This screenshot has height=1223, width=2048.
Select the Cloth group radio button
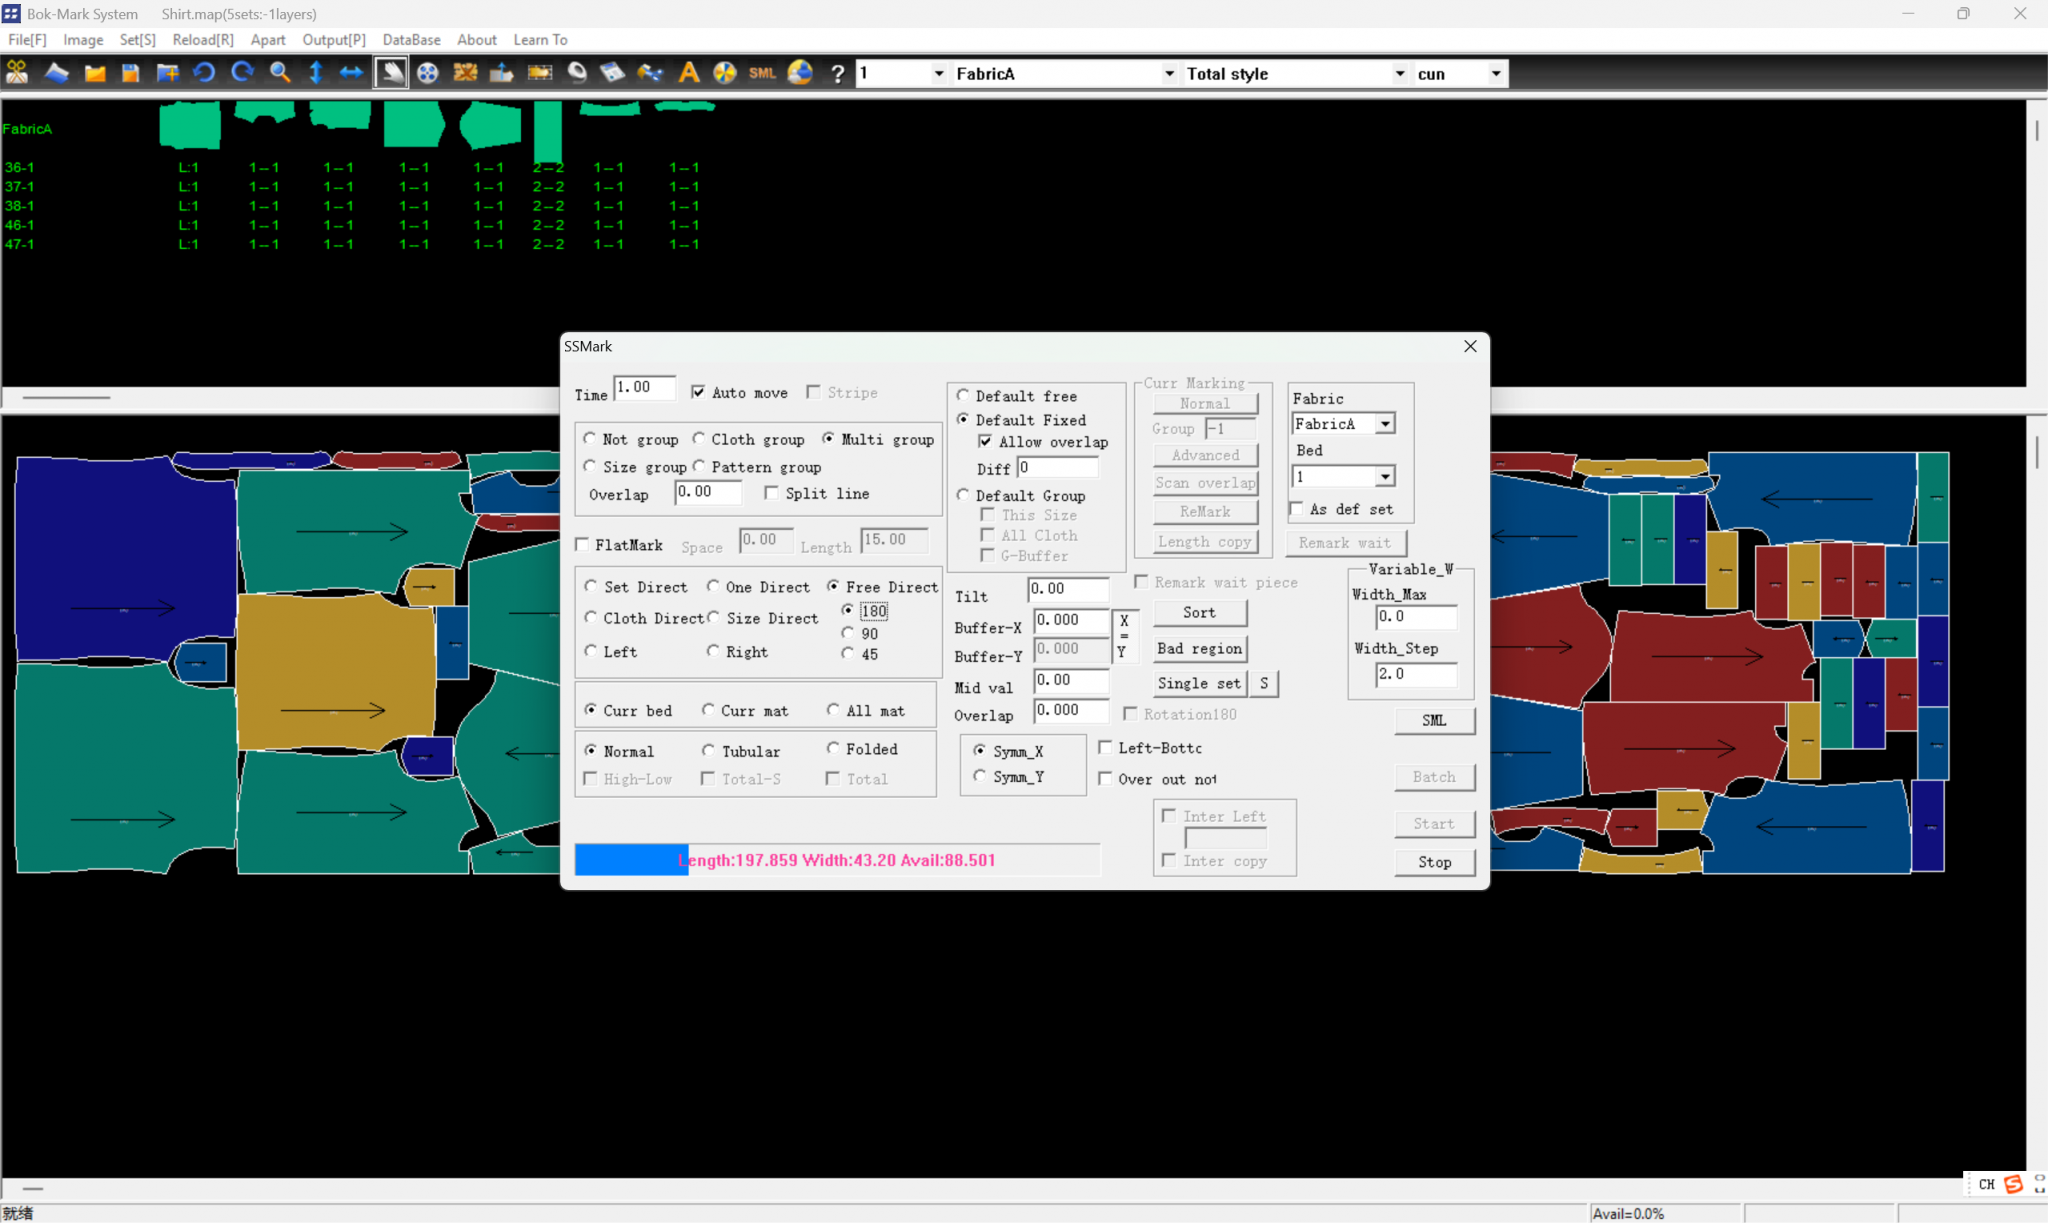pos(699,439)
